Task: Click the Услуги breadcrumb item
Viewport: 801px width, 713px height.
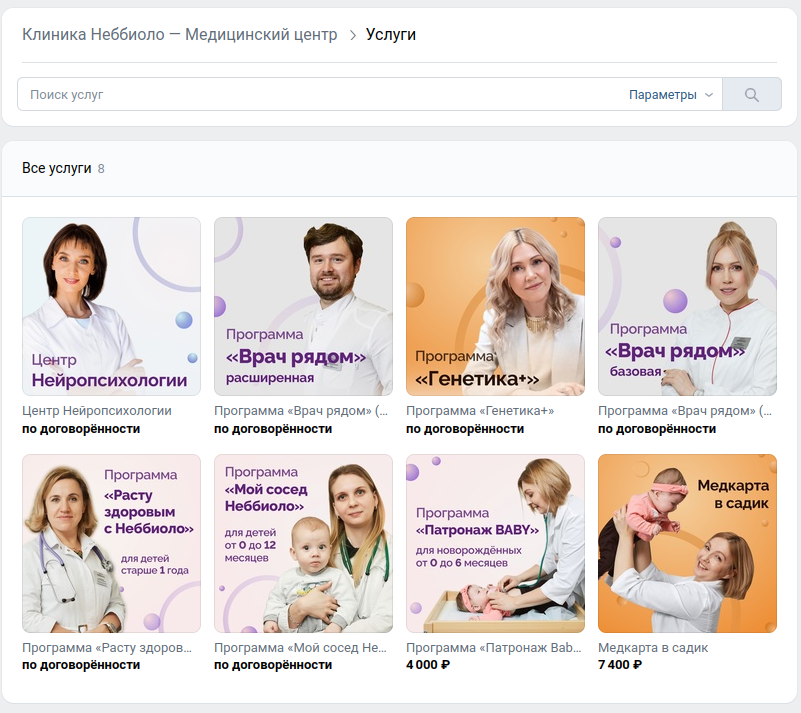Action: tap(391, 34)
